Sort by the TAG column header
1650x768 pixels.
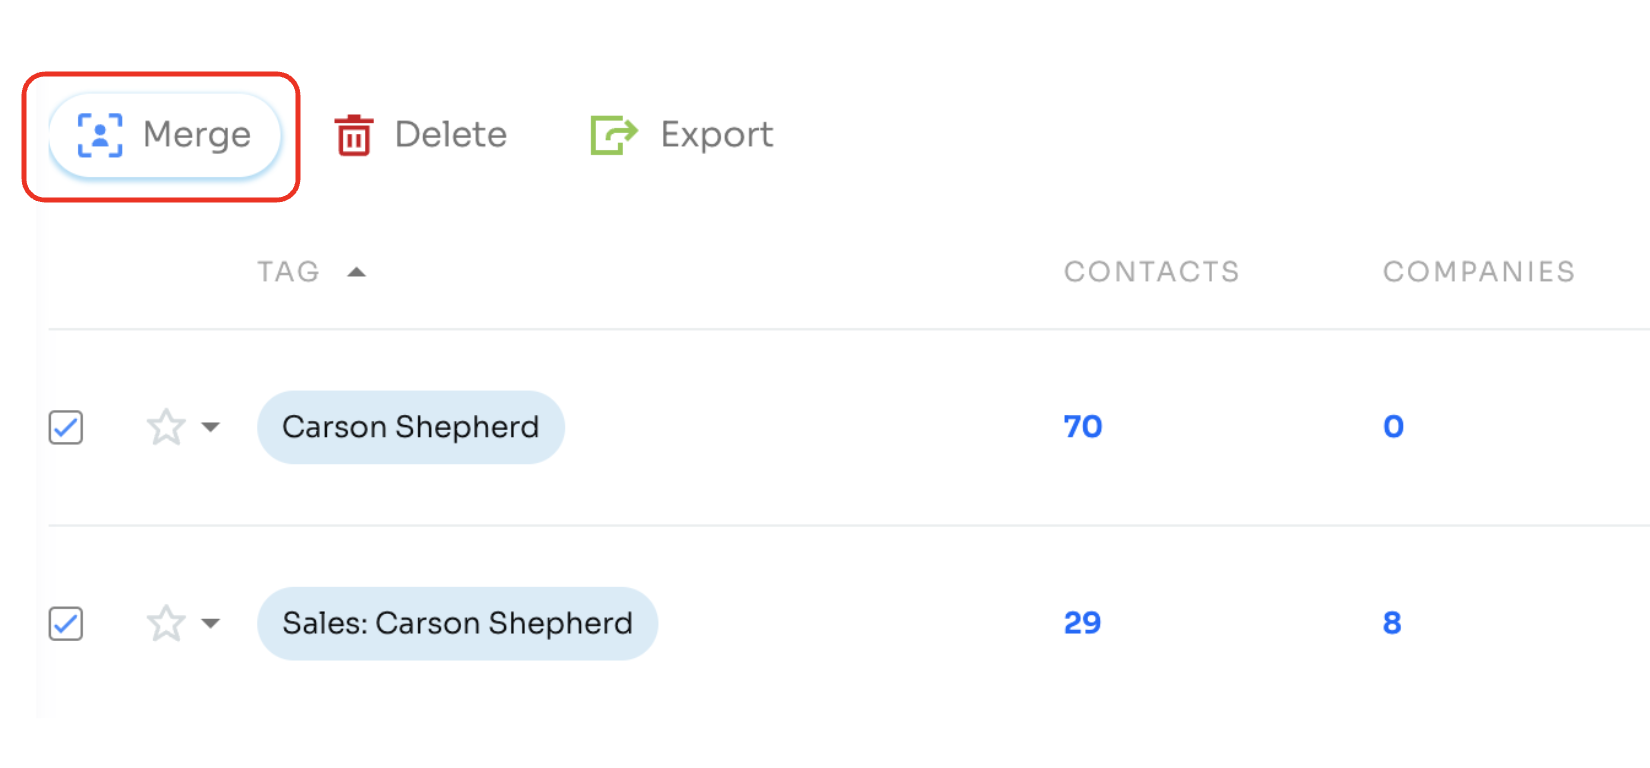click(288, 272)
